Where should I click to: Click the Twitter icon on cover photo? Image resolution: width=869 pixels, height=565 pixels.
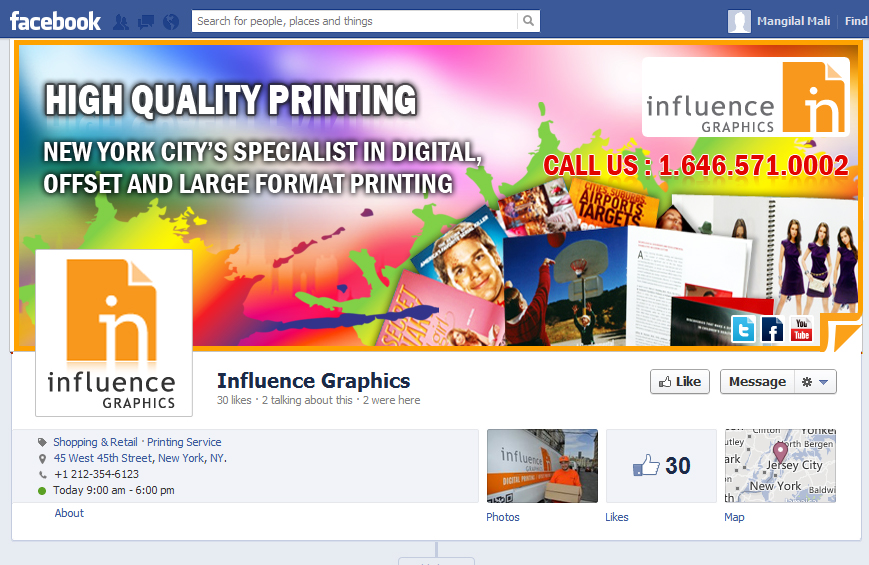(743, 329)
